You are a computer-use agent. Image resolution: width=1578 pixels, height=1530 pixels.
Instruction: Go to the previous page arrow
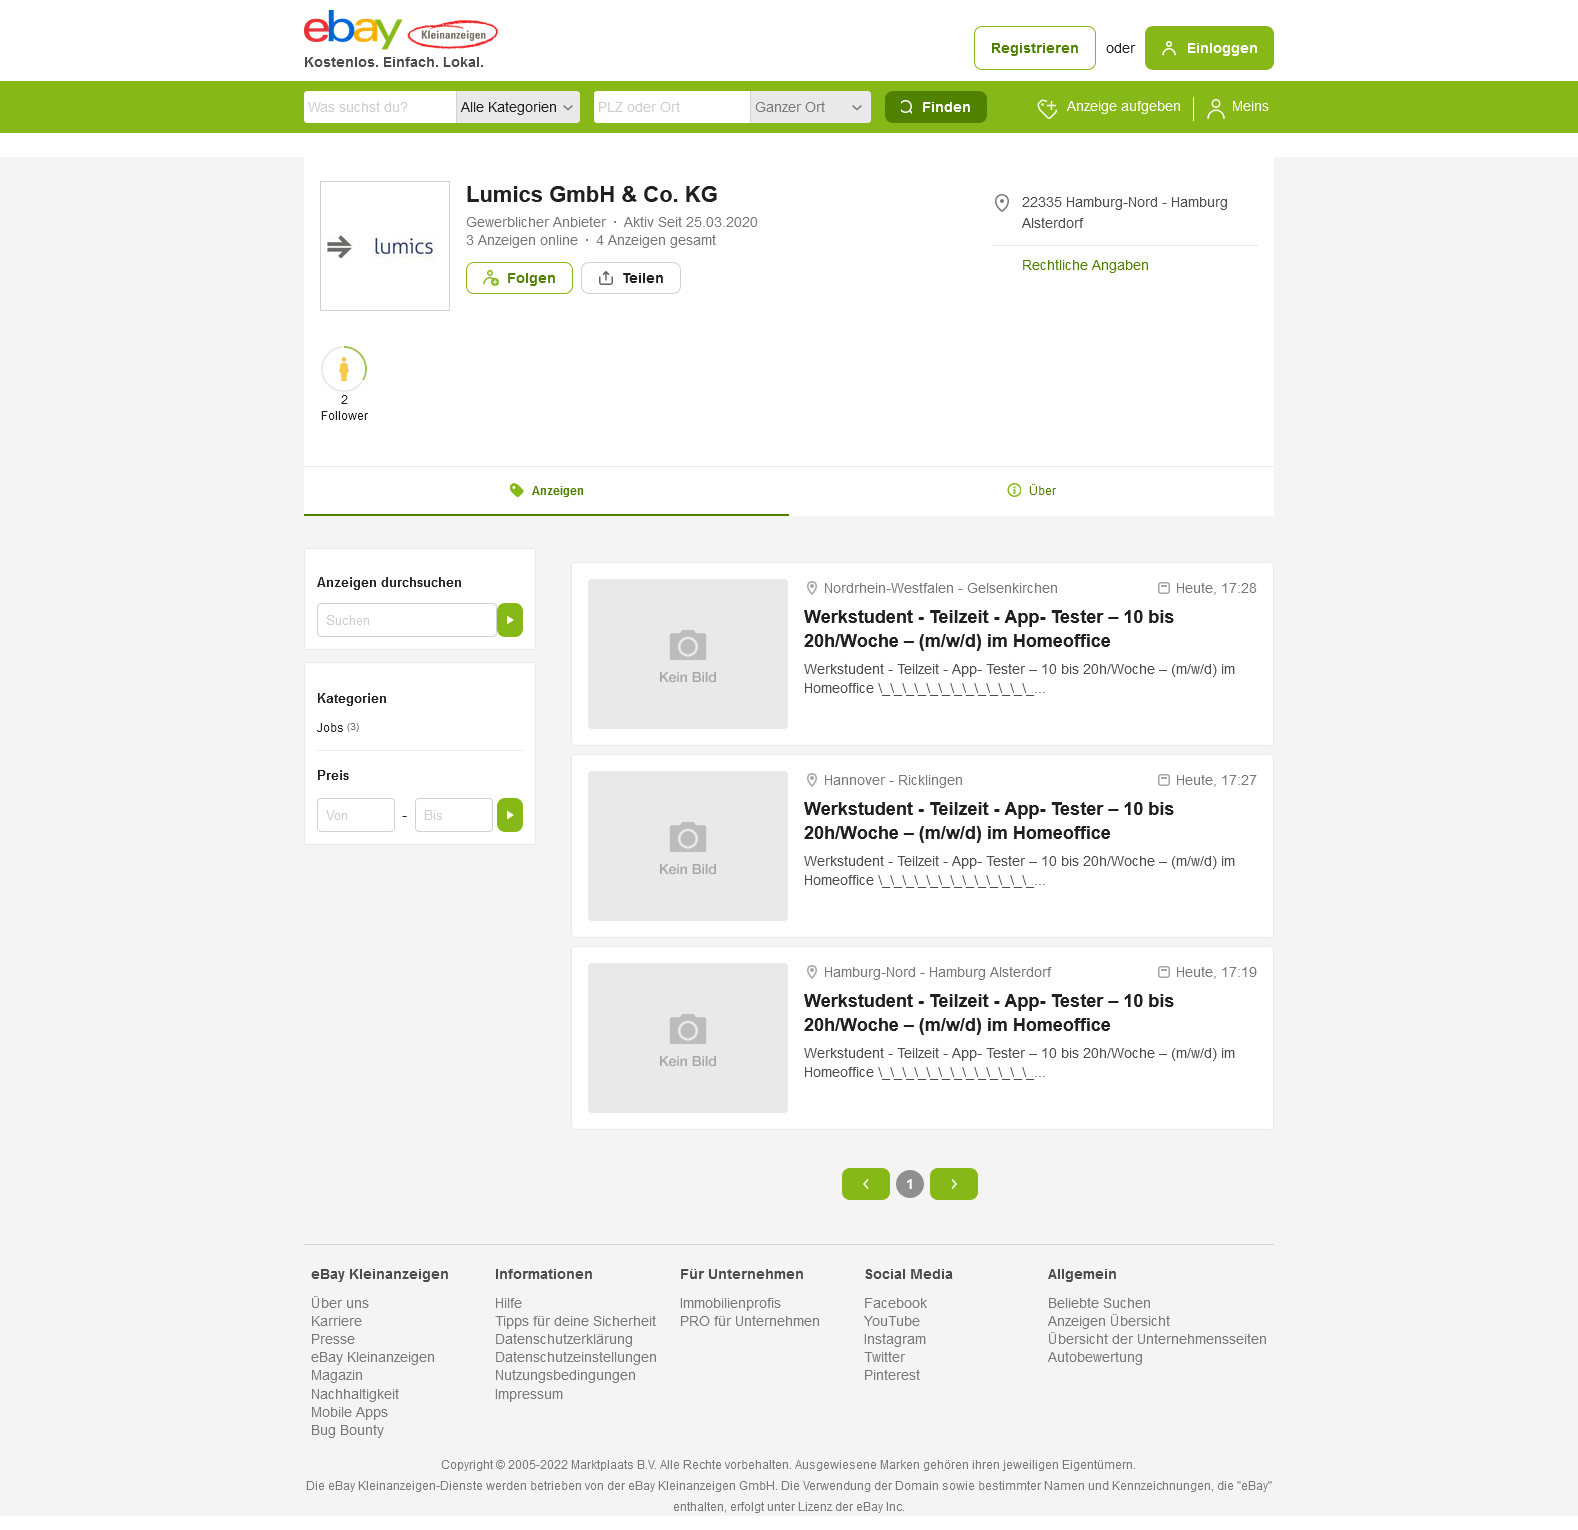click(866, 1184)
